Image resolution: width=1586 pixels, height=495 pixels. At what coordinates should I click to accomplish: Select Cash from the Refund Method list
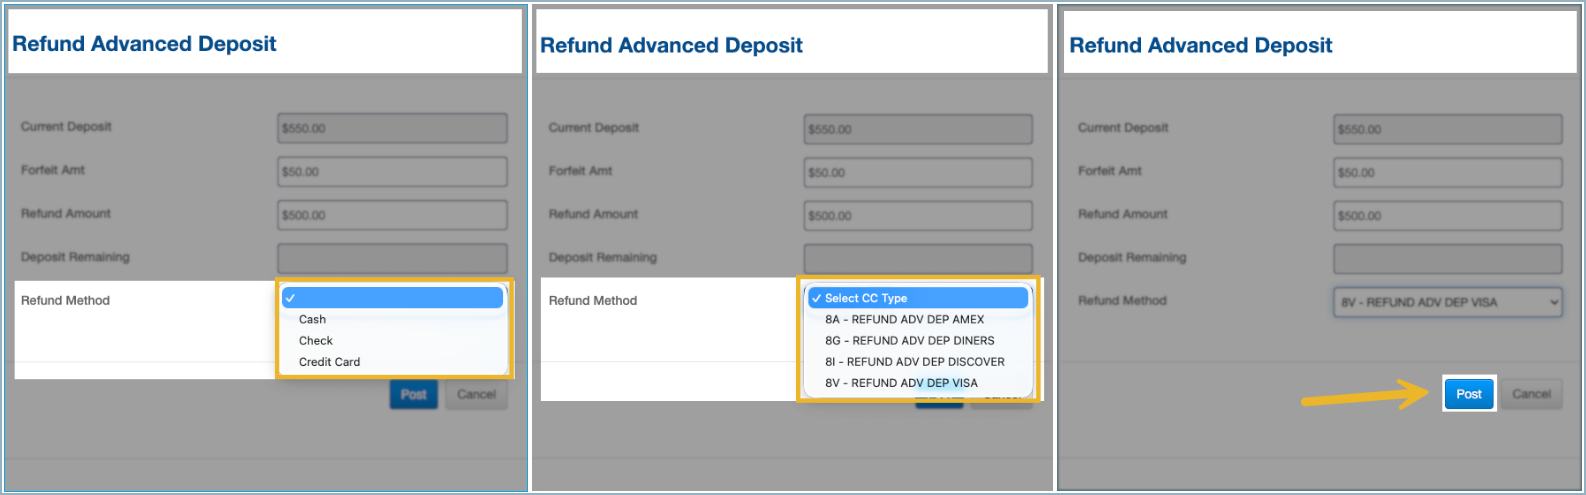pos(313,320)
